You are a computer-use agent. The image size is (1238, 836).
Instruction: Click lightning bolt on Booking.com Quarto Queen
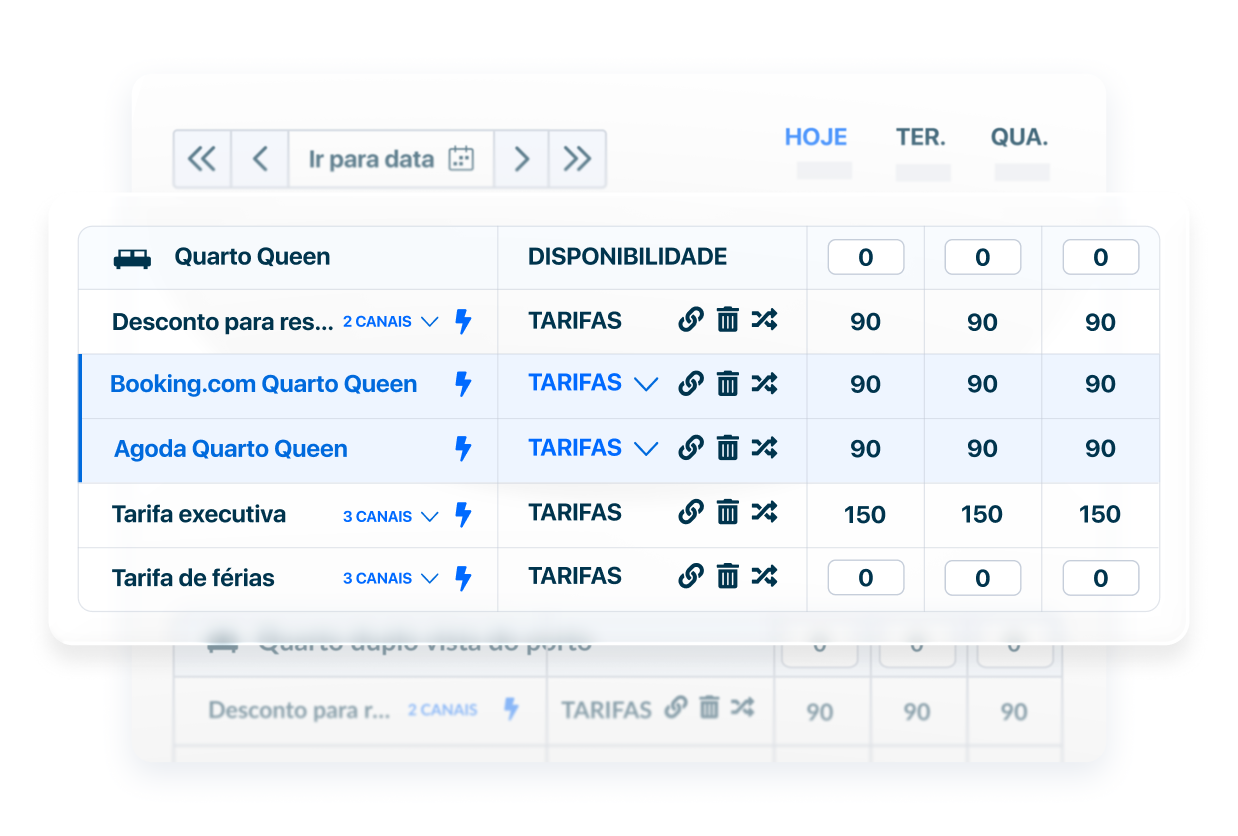(463, 384)
